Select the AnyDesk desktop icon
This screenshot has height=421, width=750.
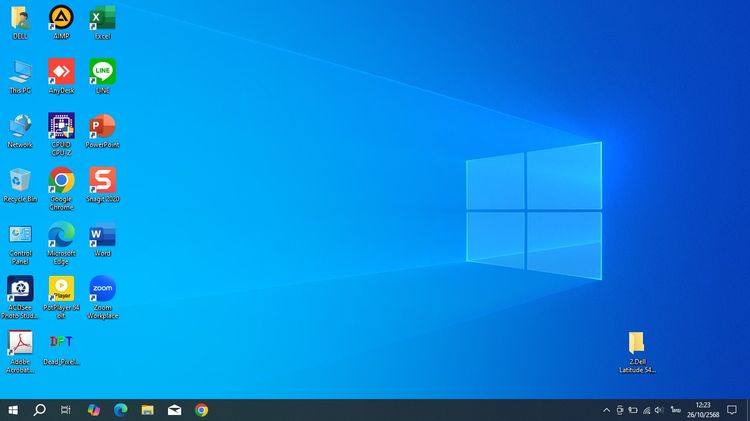[61, 72]
